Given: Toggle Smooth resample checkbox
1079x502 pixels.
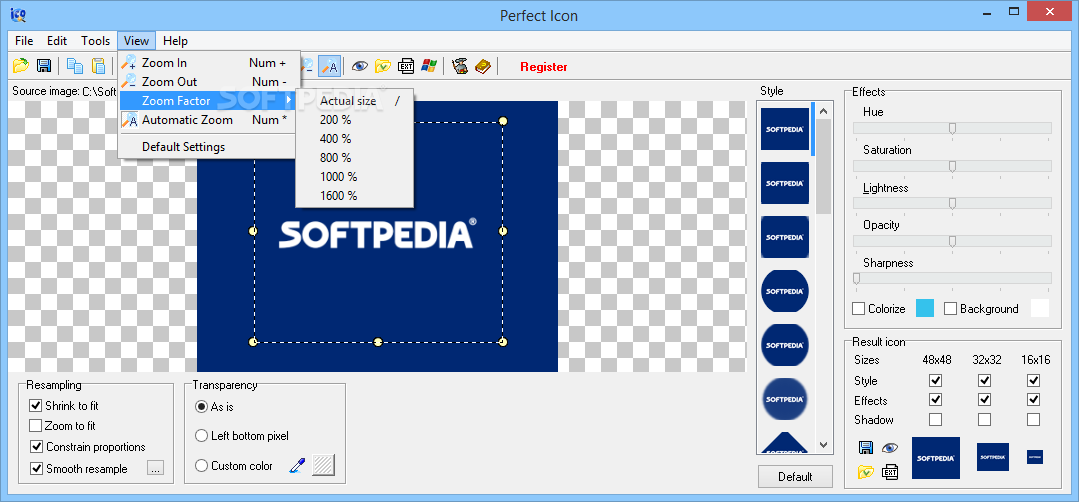Looking at the screenshot, I should click(x=36, y=469).
